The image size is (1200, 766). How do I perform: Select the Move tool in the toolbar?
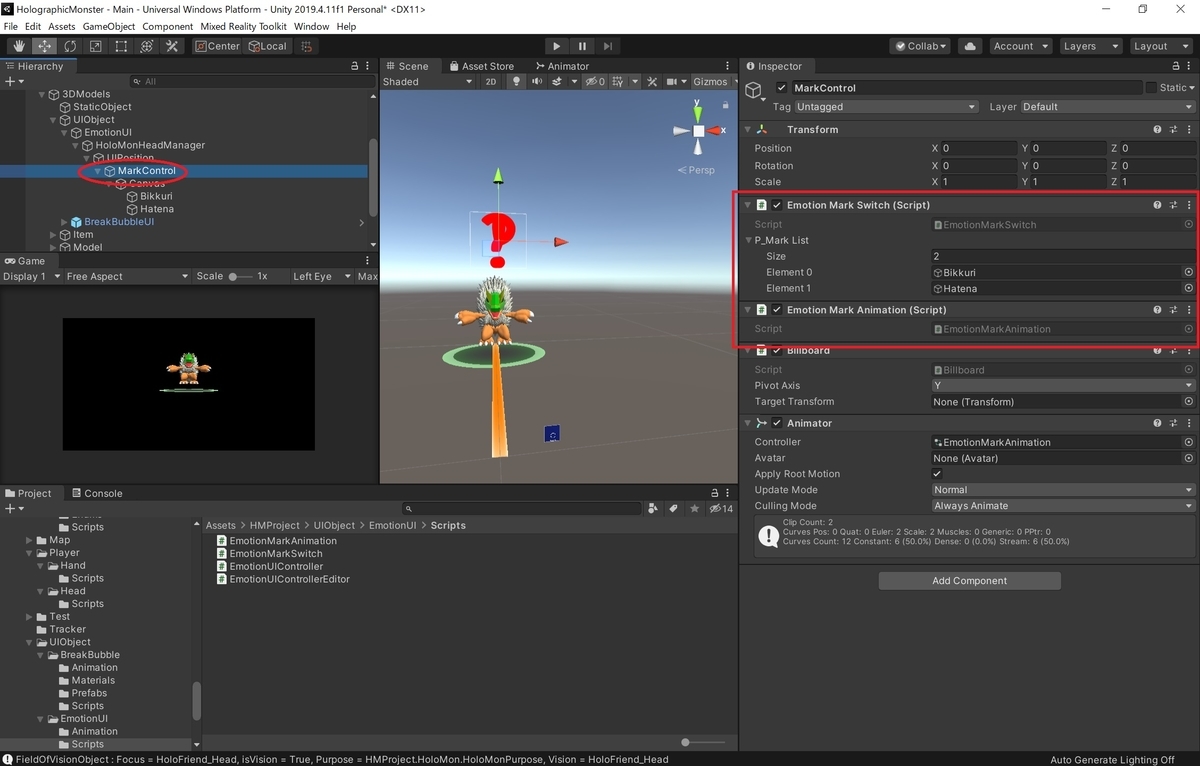pyautogui.click(x=45, y=46)
